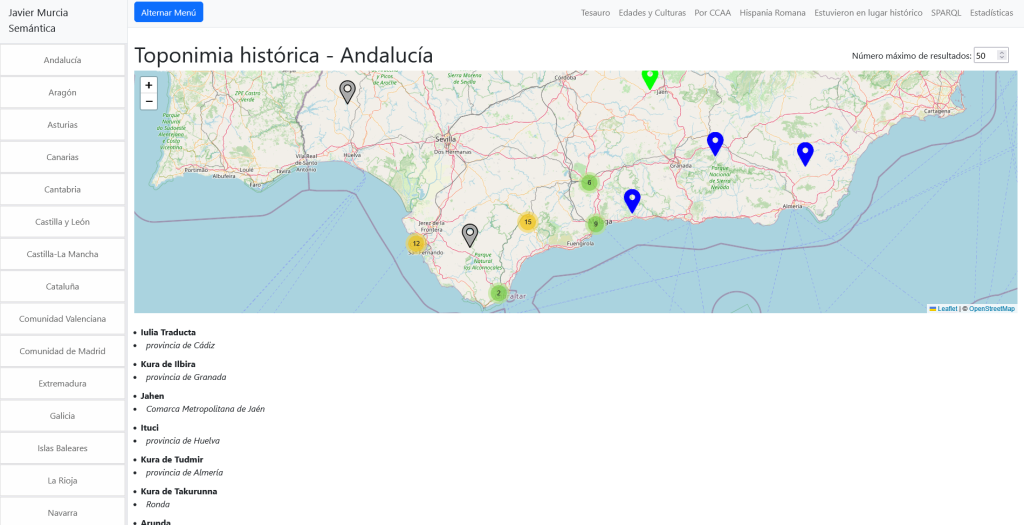Viewport: 1024px width, 525px height.
Task: Open the green cluster labeled 2
Action: click(498, 293)
